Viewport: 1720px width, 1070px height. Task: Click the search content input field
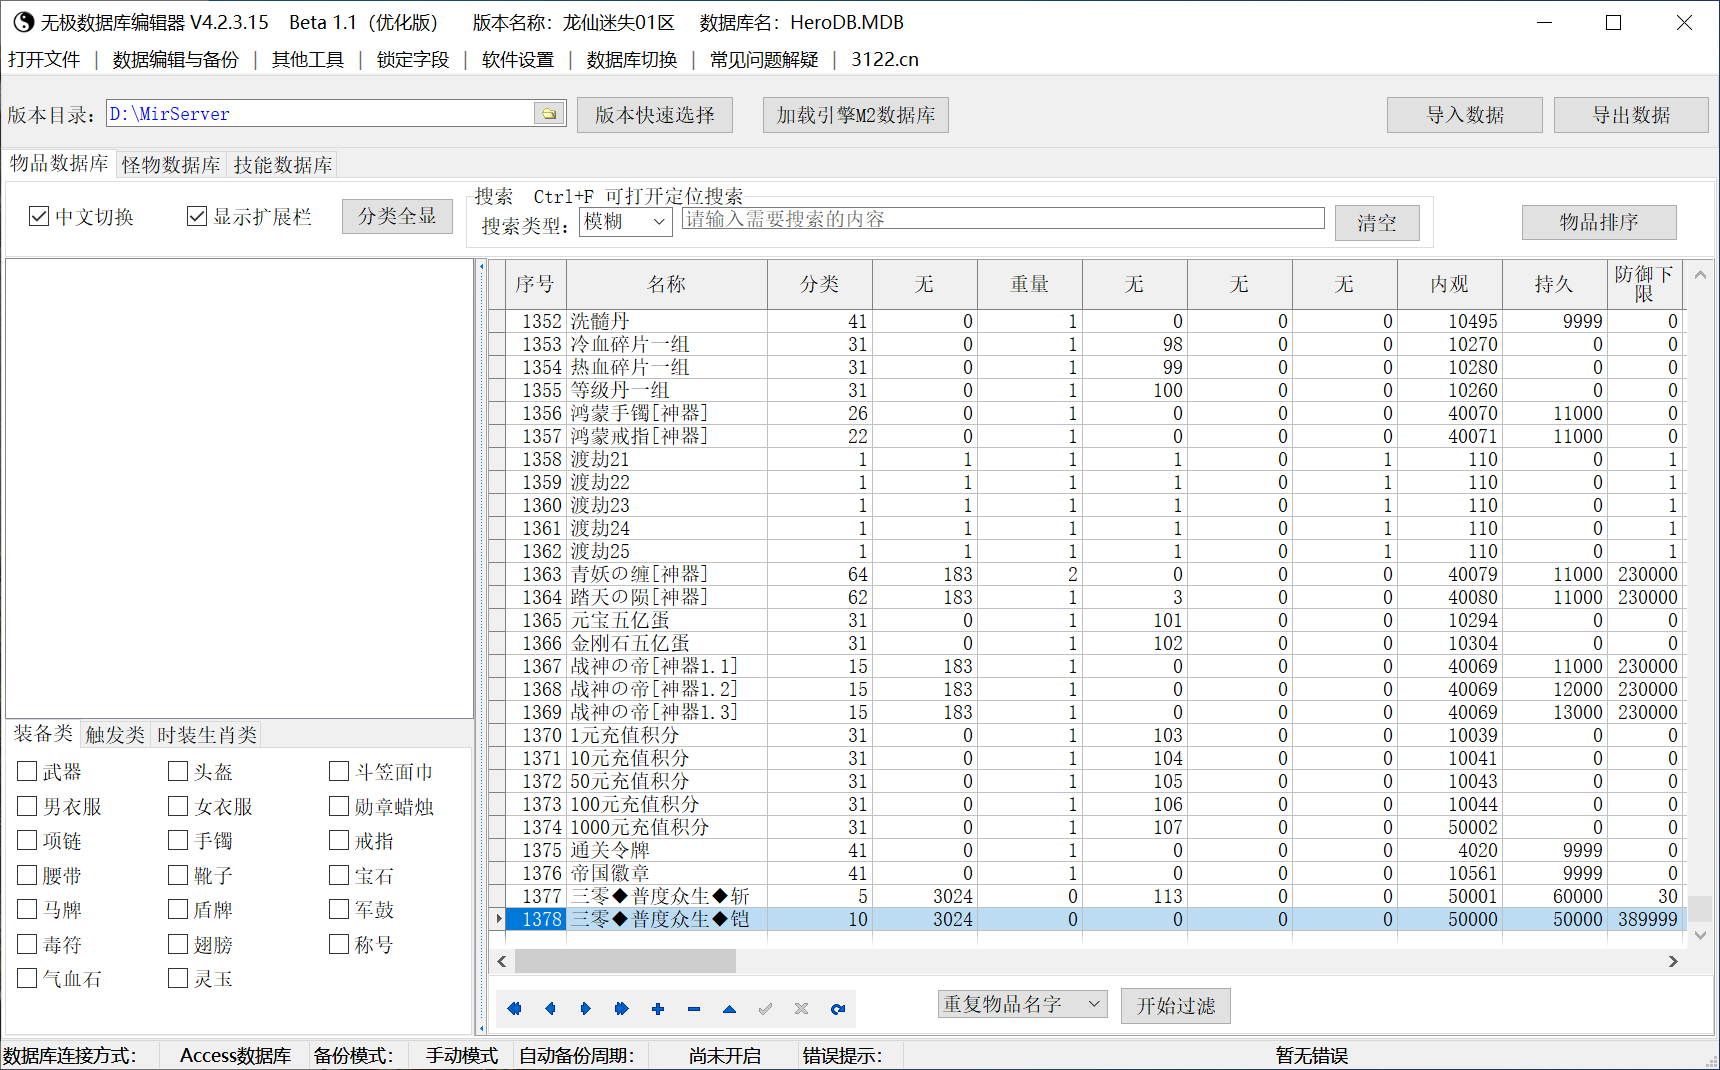click(1003, 219)
